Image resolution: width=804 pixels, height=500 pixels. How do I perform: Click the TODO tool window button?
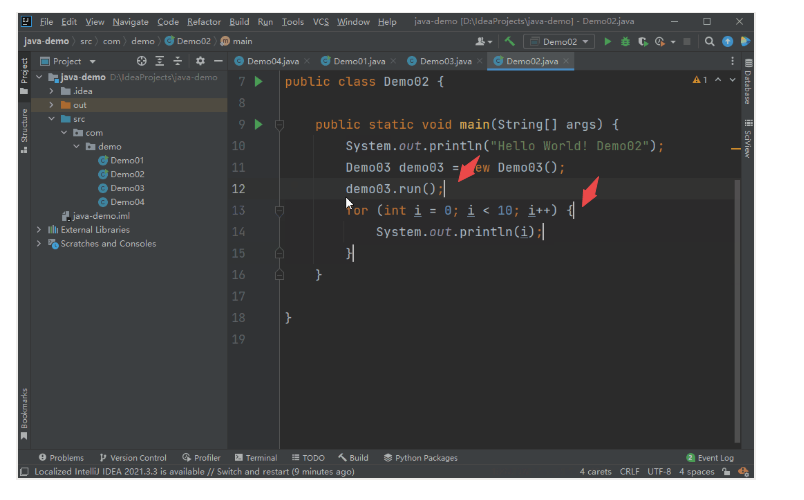click(308, 457)
